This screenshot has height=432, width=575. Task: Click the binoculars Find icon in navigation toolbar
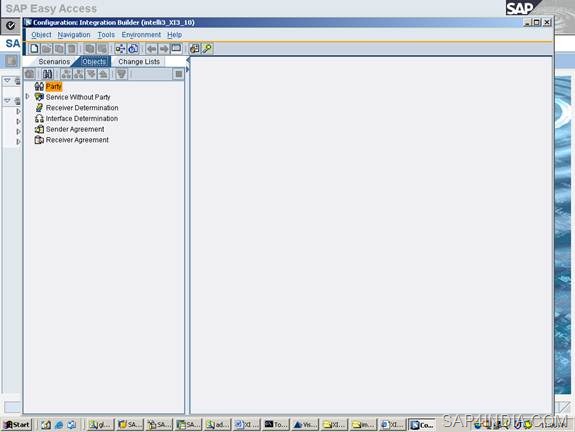coord(47,74)
